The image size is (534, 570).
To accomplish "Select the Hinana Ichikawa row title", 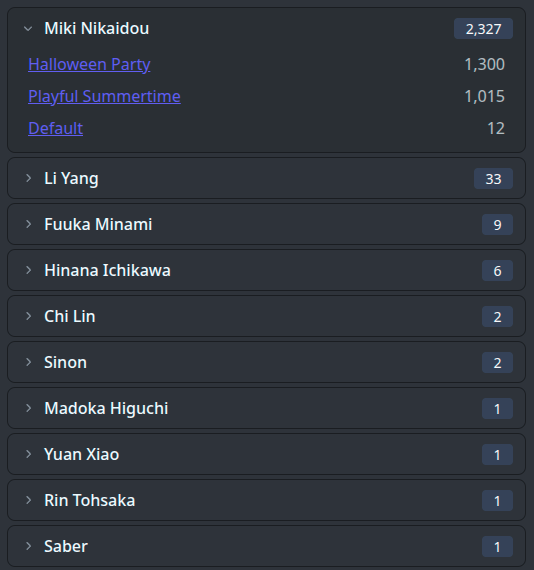I will 107,270.
